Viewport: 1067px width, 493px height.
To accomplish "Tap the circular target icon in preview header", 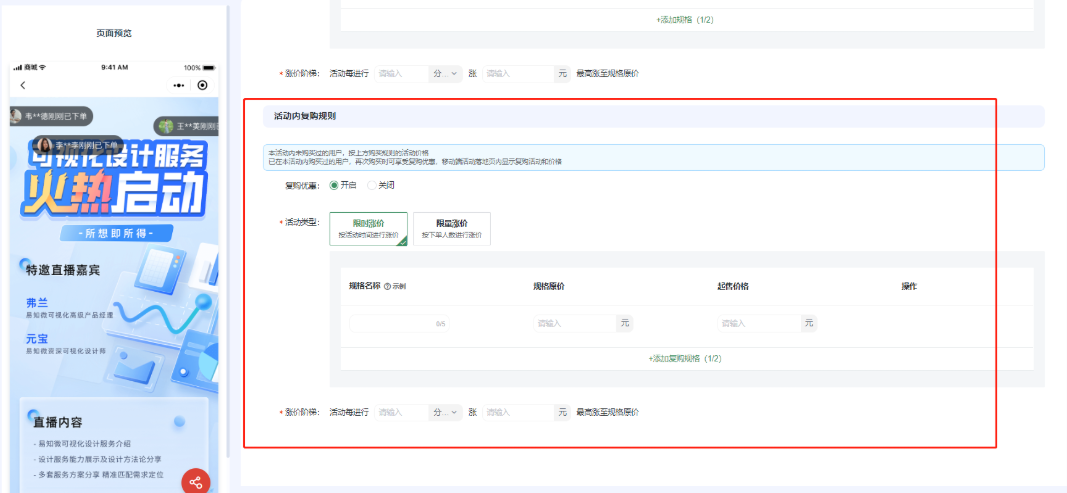I will (x=203, y=86).
